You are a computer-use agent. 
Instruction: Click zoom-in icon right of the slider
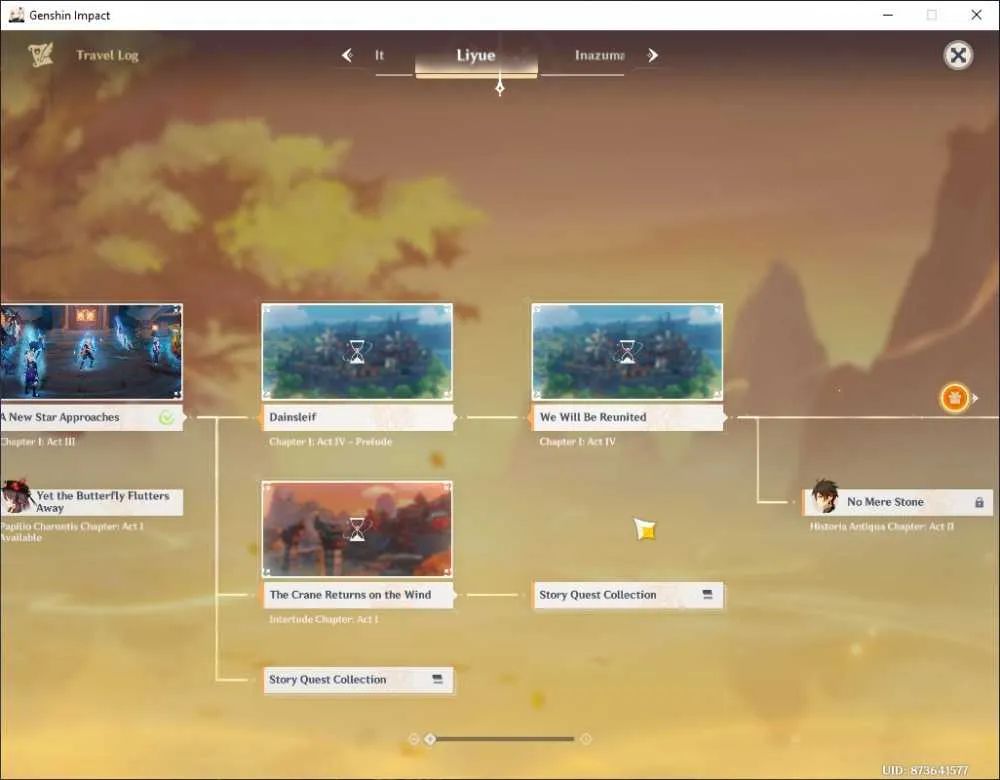pyautogui.click(x=586, y=739)
